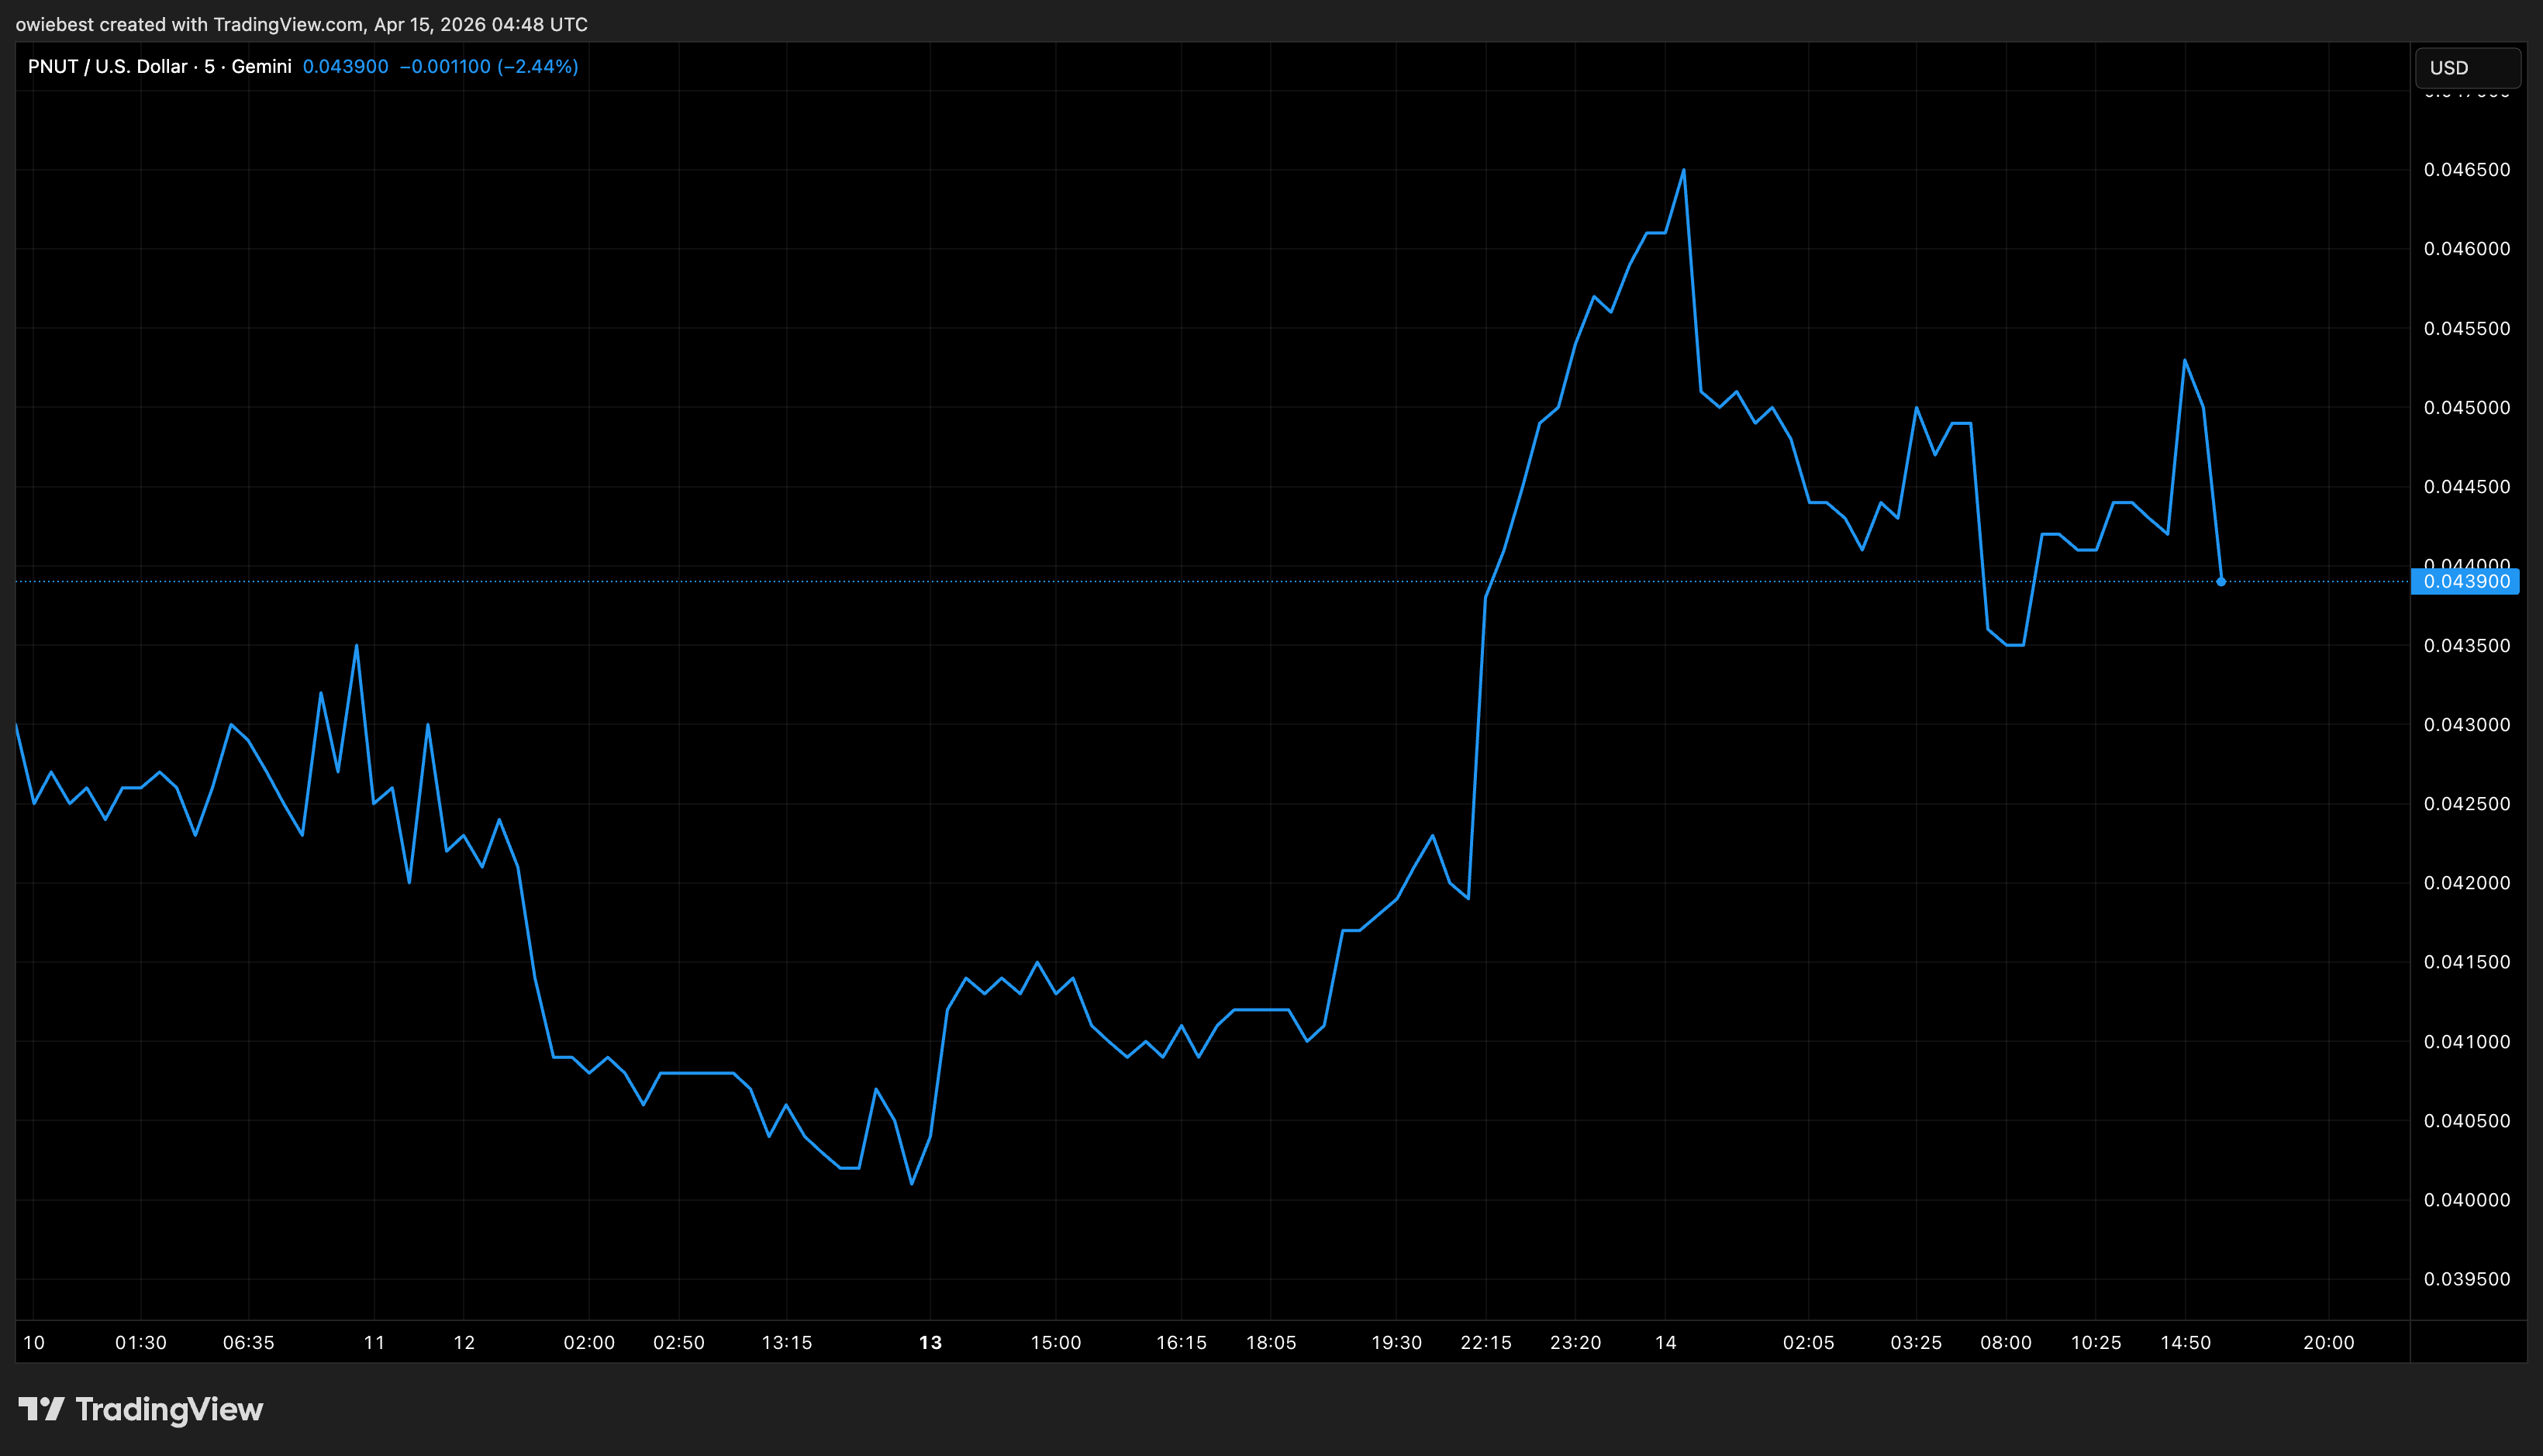
Task: Click the Gemini exchange label in legend
Action: click(x=261, y=66)
